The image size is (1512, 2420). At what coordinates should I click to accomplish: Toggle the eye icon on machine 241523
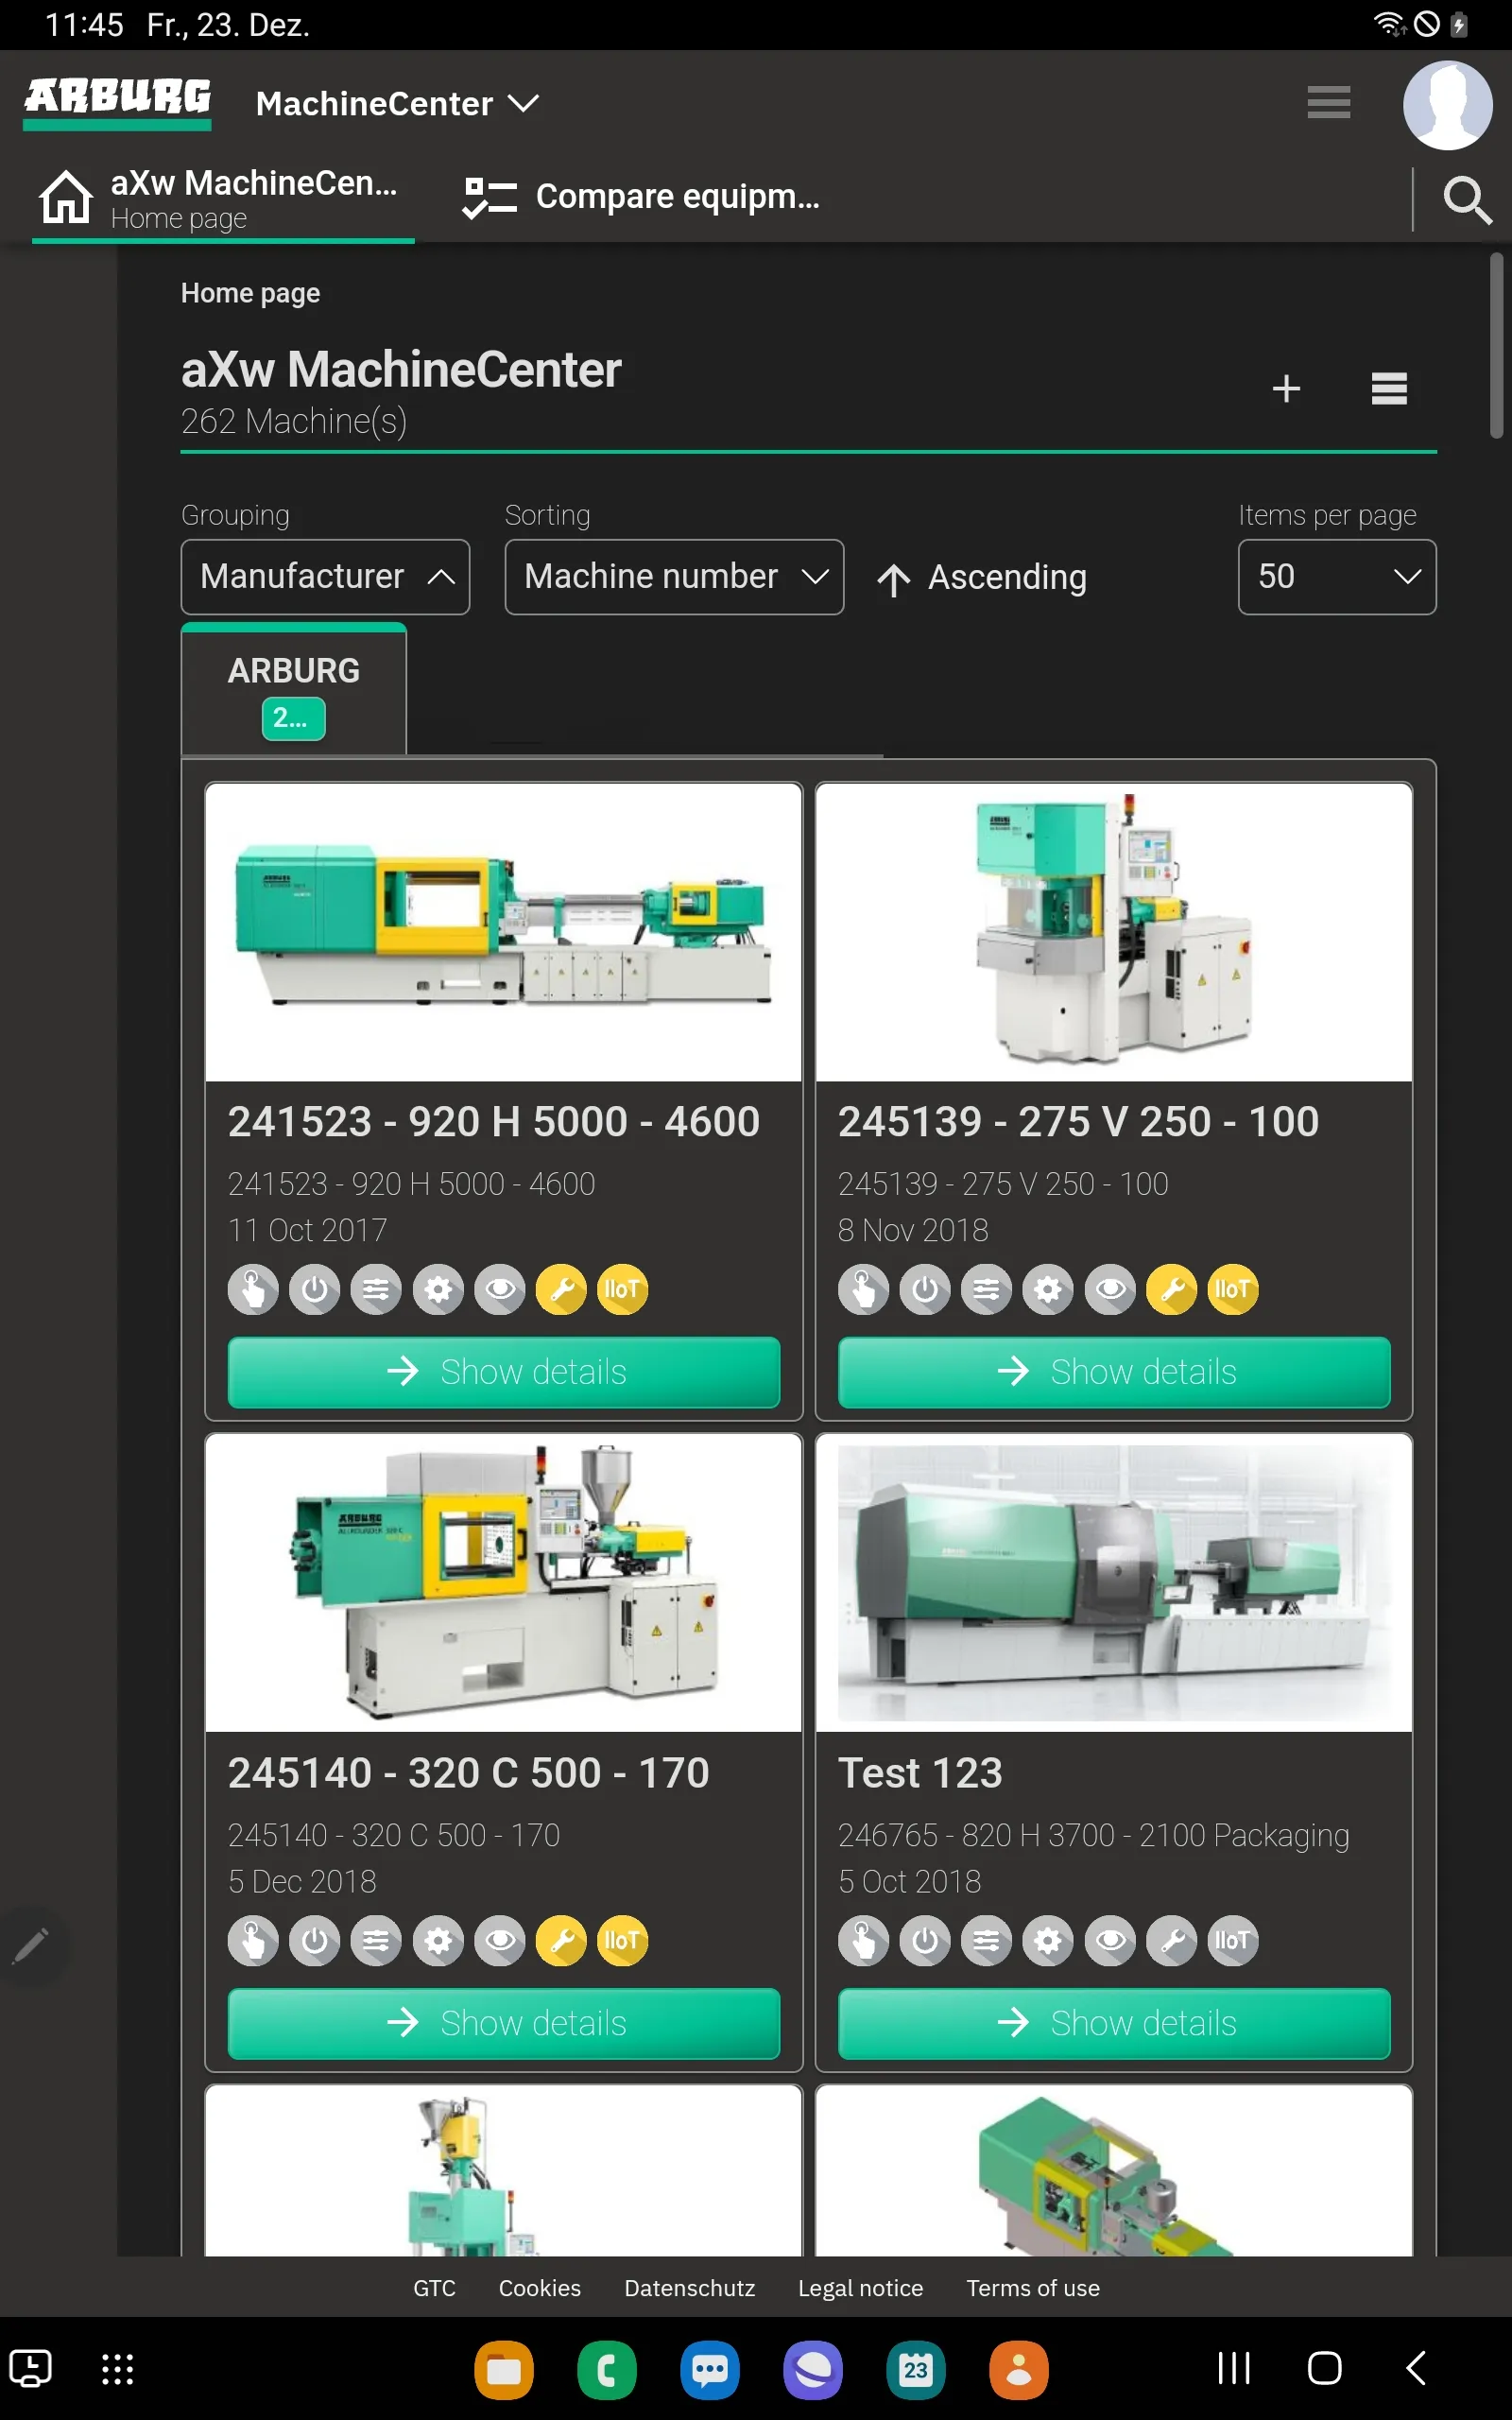pos(500,1289)
